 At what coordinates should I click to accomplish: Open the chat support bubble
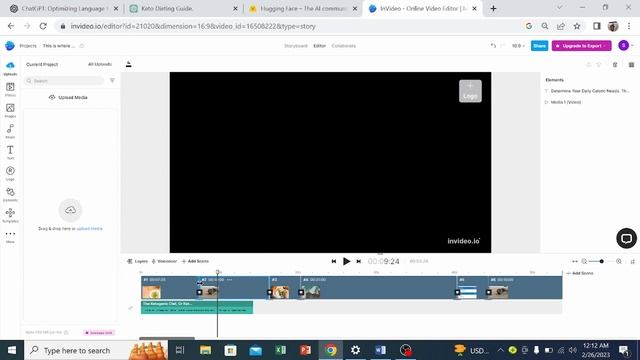point(627,238)
